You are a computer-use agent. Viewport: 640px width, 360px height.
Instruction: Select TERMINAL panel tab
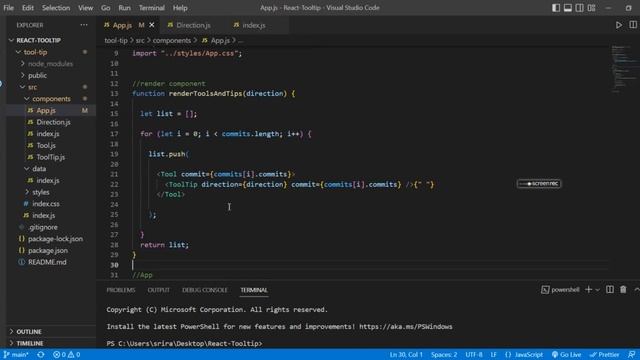point(254,290)
